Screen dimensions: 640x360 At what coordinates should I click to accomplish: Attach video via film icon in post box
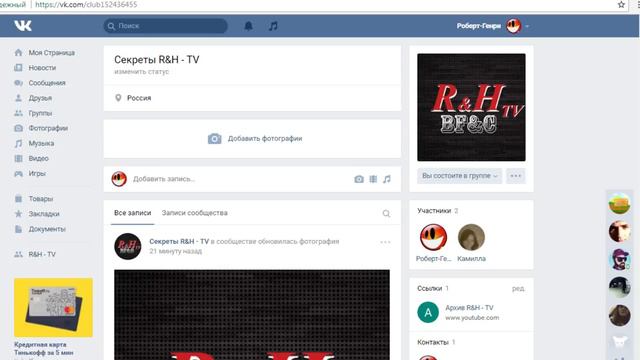373,179
